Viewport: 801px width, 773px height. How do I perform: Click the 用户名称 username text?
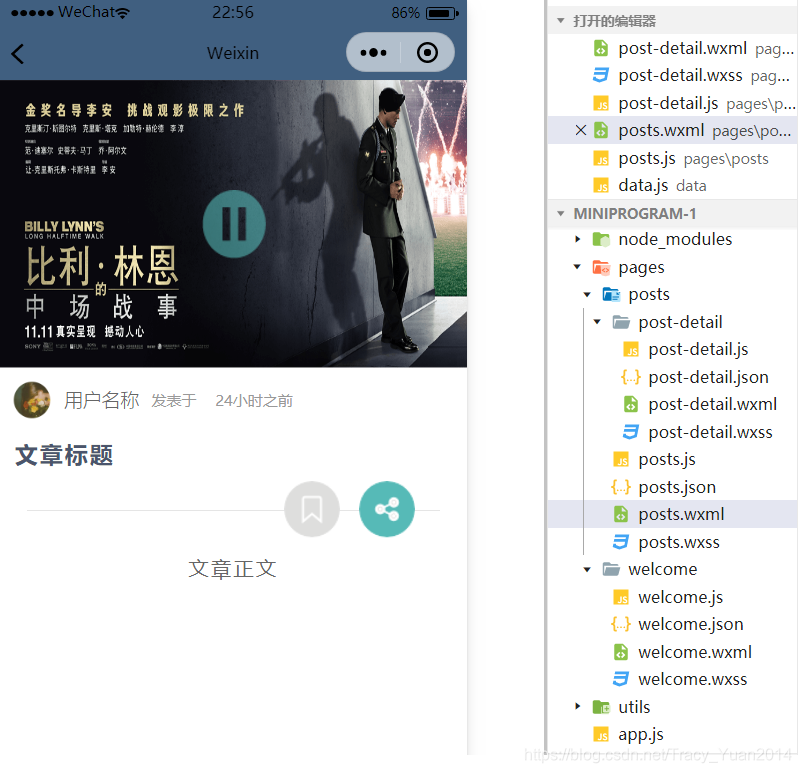pyautogui.click(x=102, y=400)
